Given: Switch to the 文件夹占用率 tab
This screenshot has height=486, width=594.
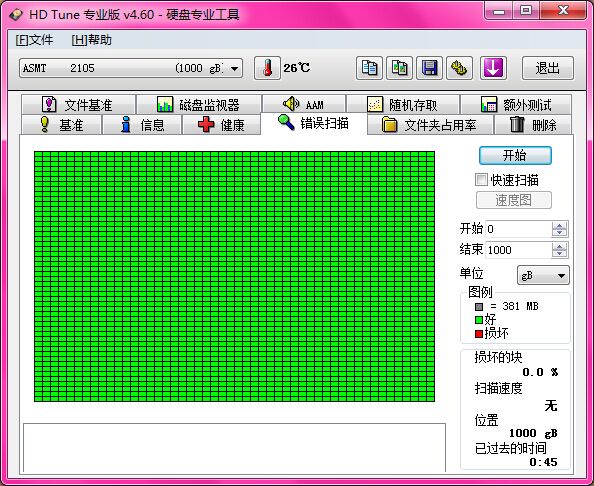Looking at the screenshot, I should [x=430, y=125].
